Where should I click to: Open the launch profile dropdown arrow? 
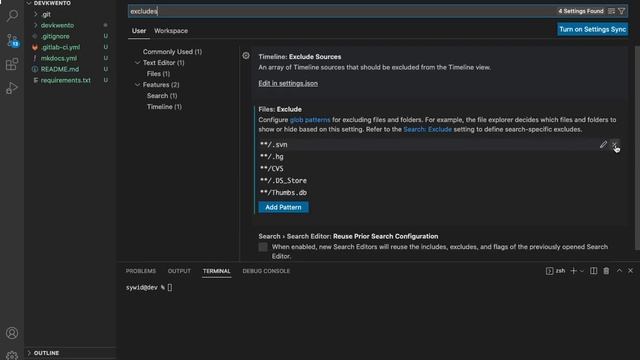pos(582,271)
